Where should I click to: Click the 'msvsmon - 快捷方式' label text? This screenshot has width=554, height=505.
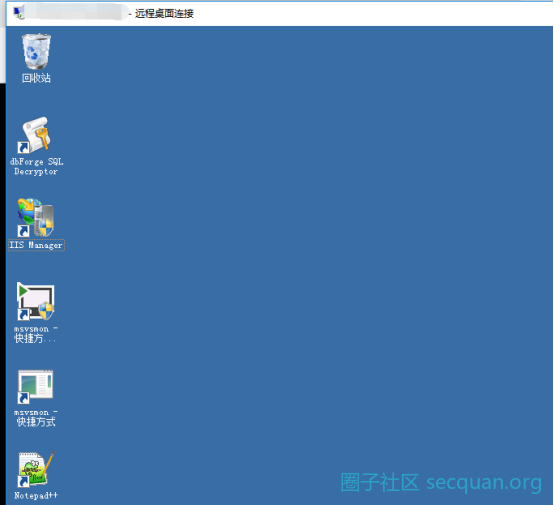tap(36, 417)
